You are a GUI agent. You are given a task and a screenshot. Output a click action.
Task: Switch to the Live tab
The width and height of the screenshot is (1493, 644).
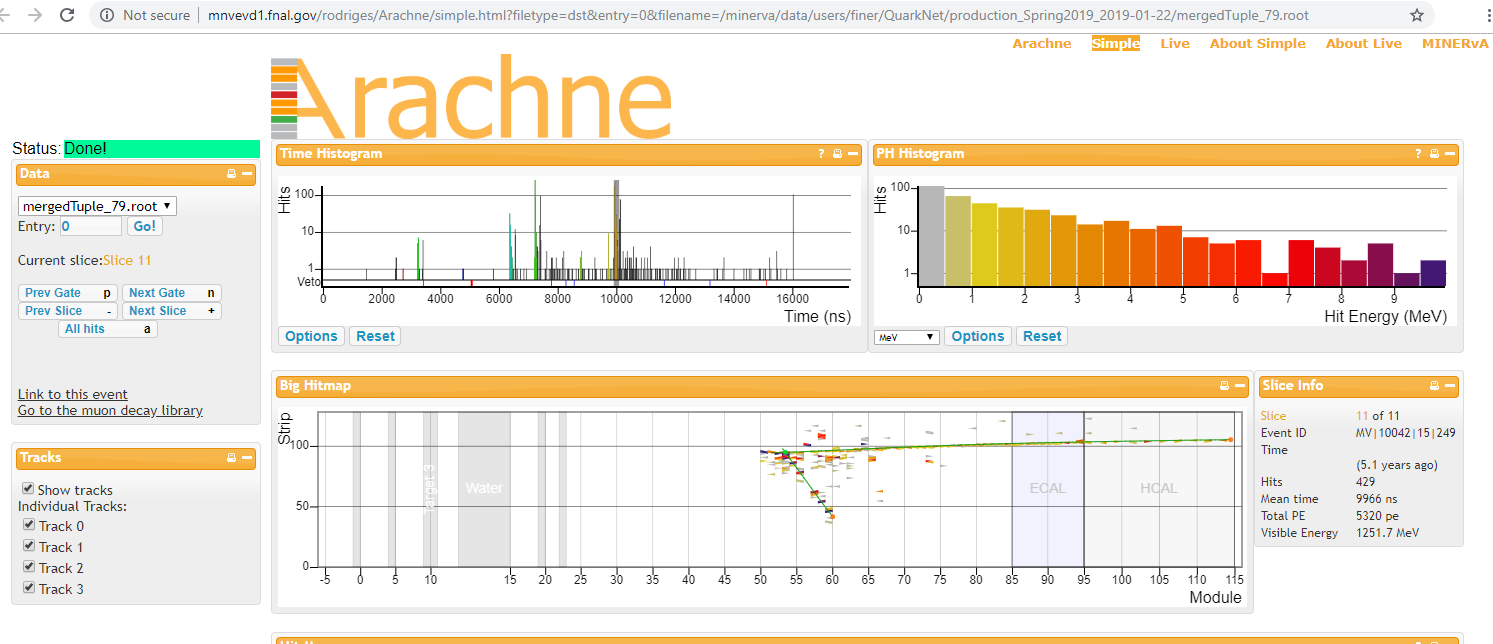(1174, 43)
